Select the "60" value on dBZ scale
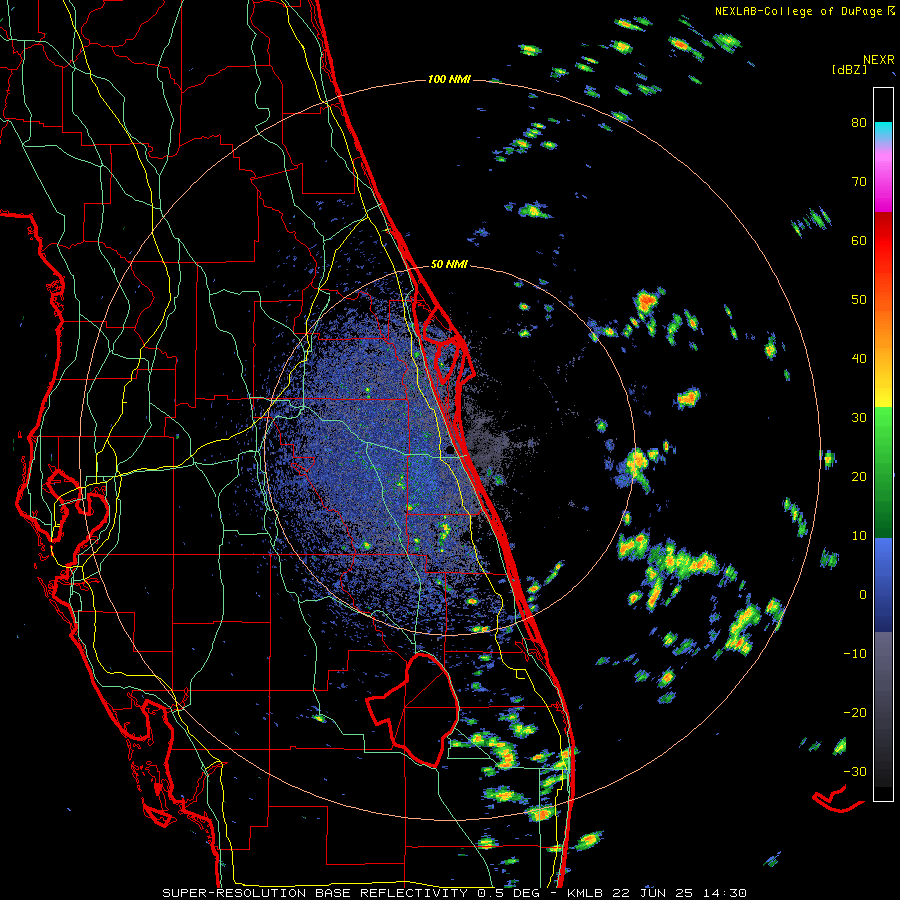 pos(859,240)
